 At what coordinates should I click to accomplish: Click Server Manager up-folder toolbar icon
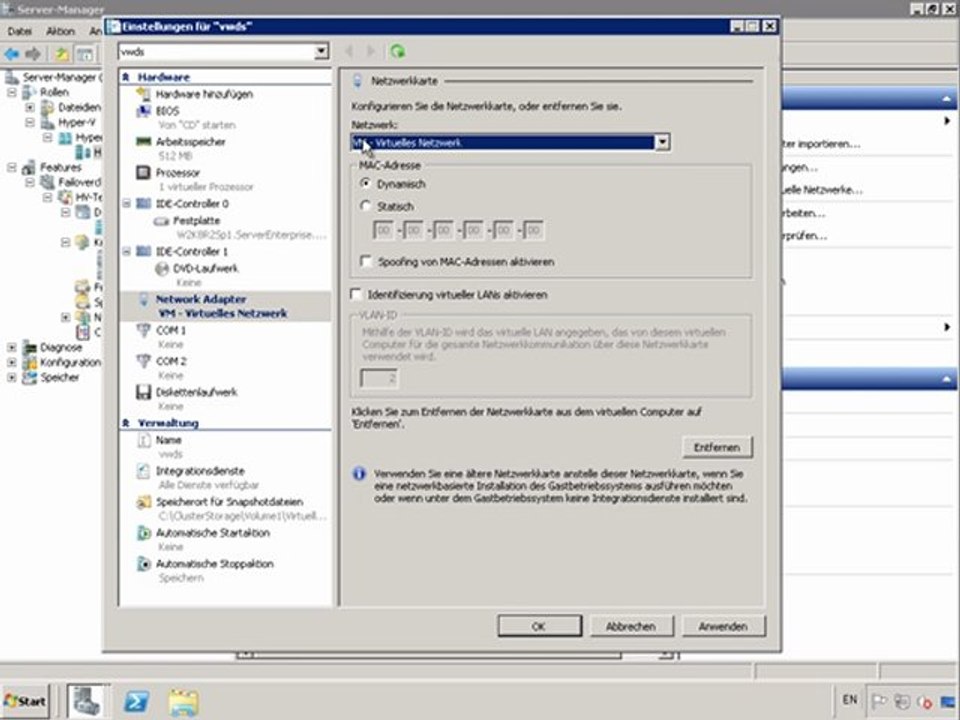point(62,54)
